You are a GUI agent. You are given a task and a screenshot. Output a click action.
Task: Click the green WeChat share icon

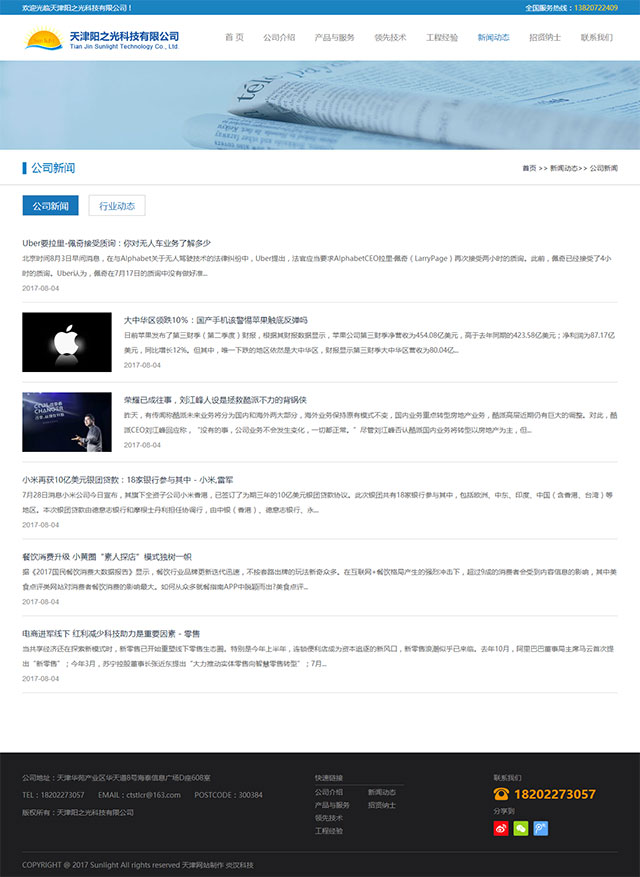click(x=520, y=828)
